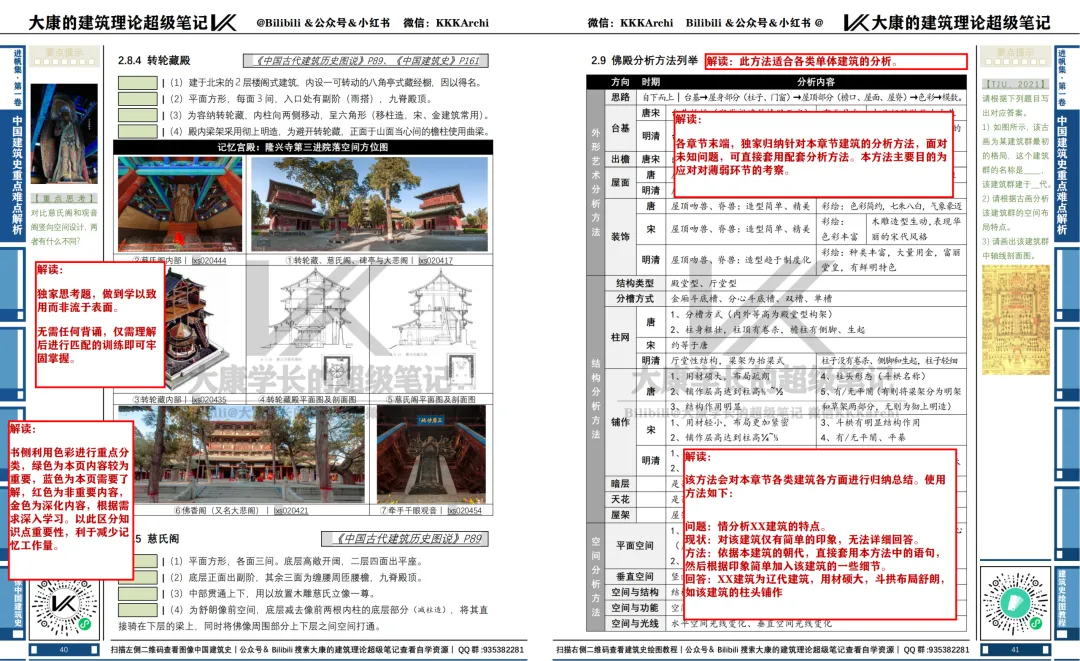Select the heading "2.8.4 转轮藏殿"
The width and height of the screenshot is (1080, 661).
click(154, 61)
